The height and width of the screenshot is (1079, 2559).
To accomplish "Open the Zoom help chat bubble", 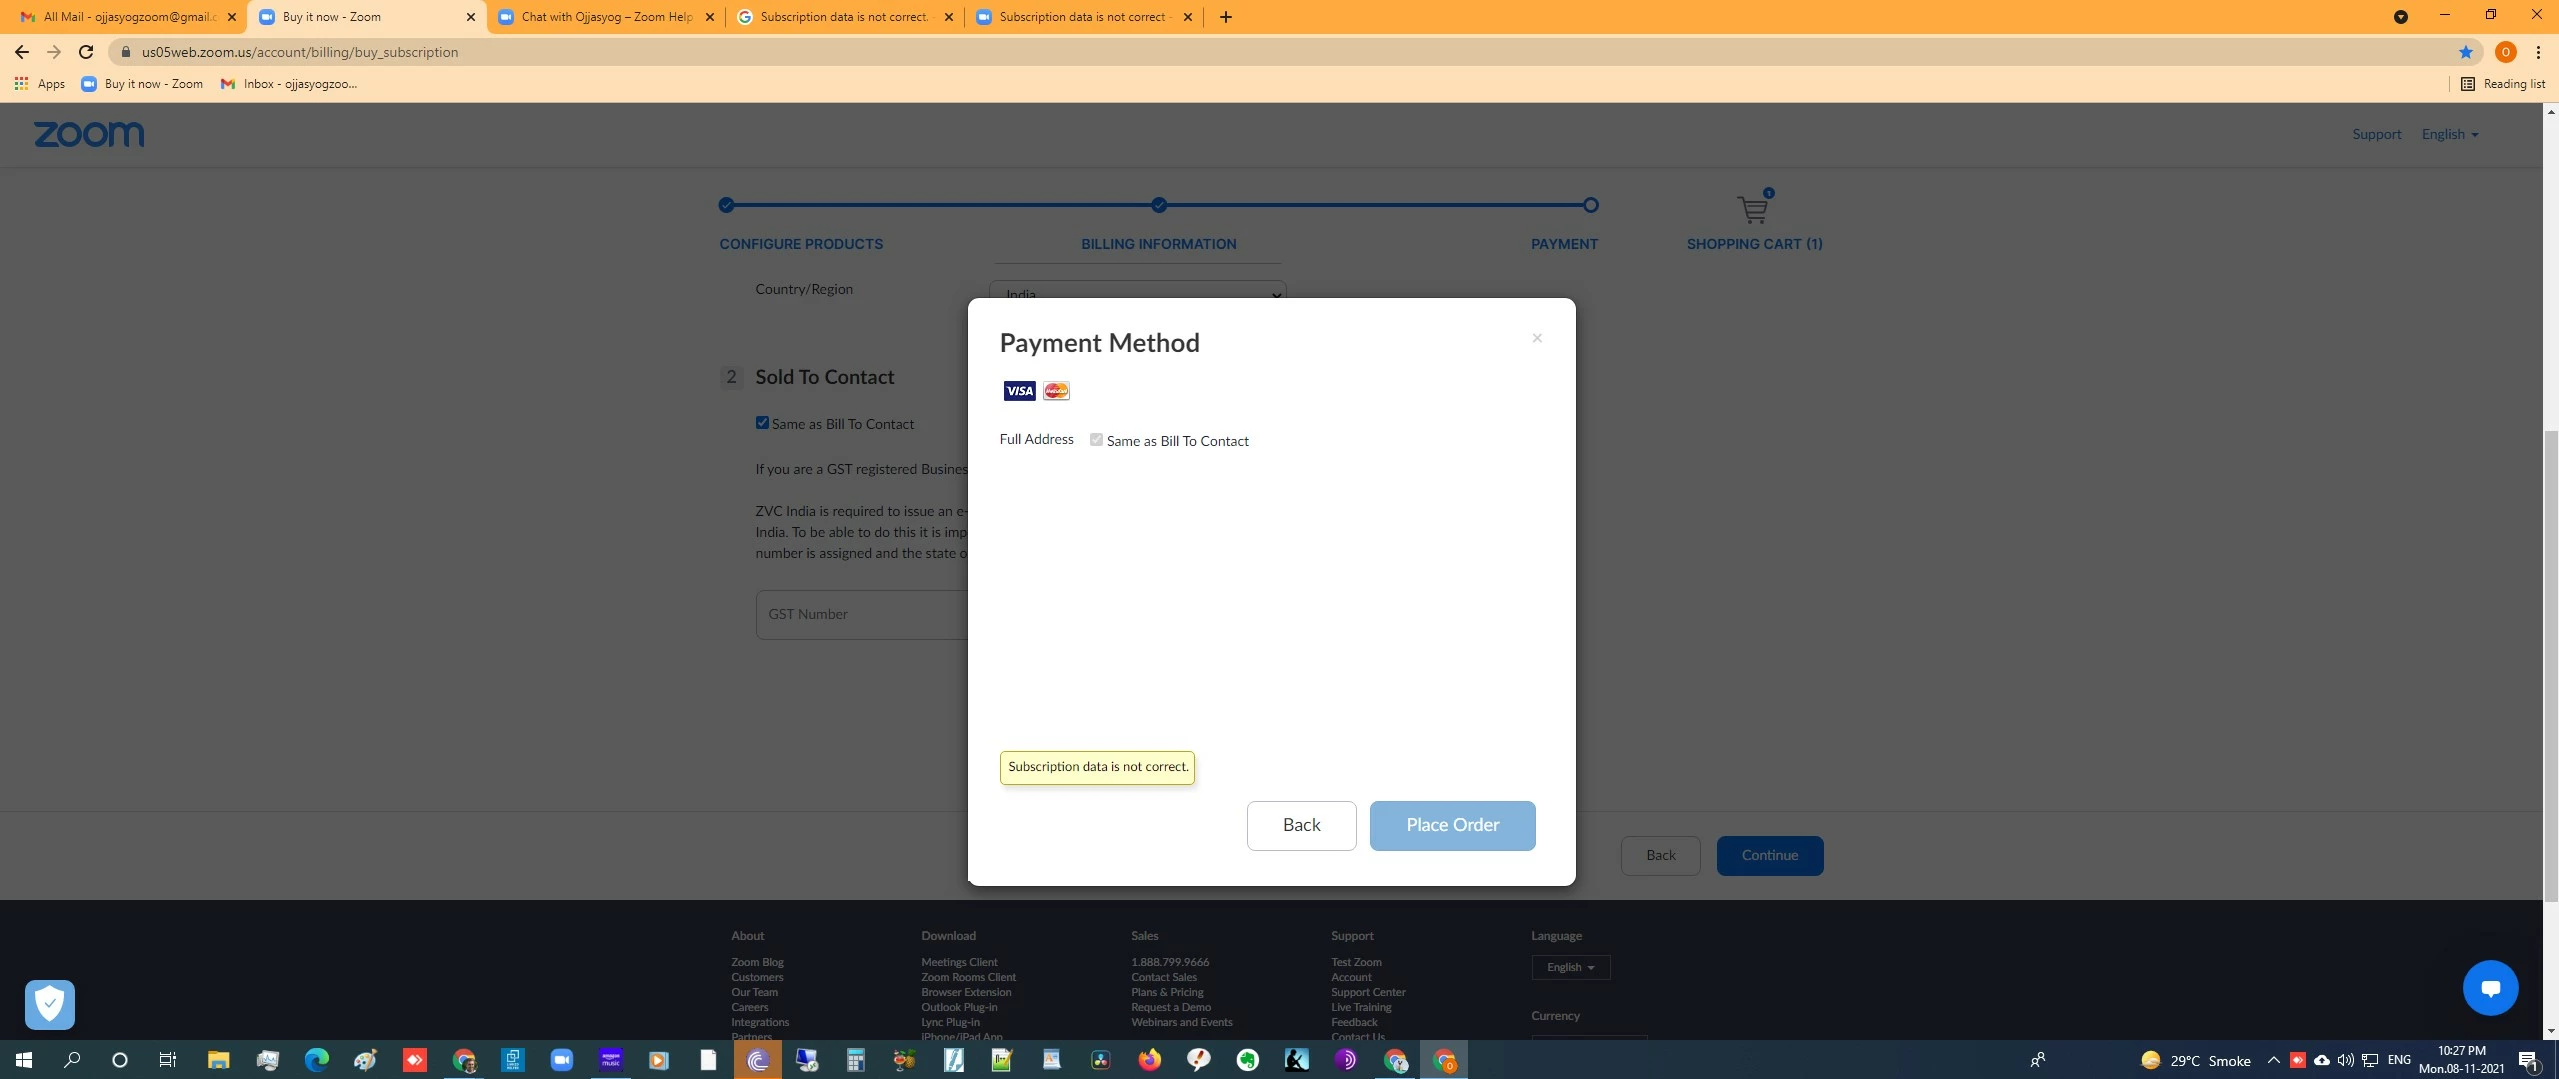I will point(2490,988).
